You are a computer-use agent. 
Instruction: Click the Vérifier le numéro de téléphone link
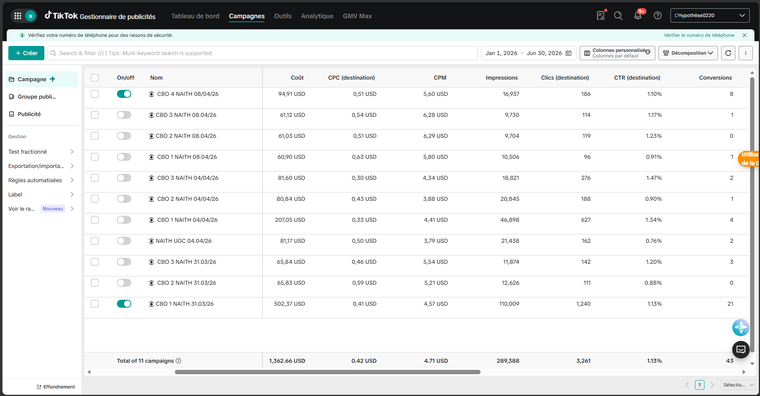tap(699, 35)
